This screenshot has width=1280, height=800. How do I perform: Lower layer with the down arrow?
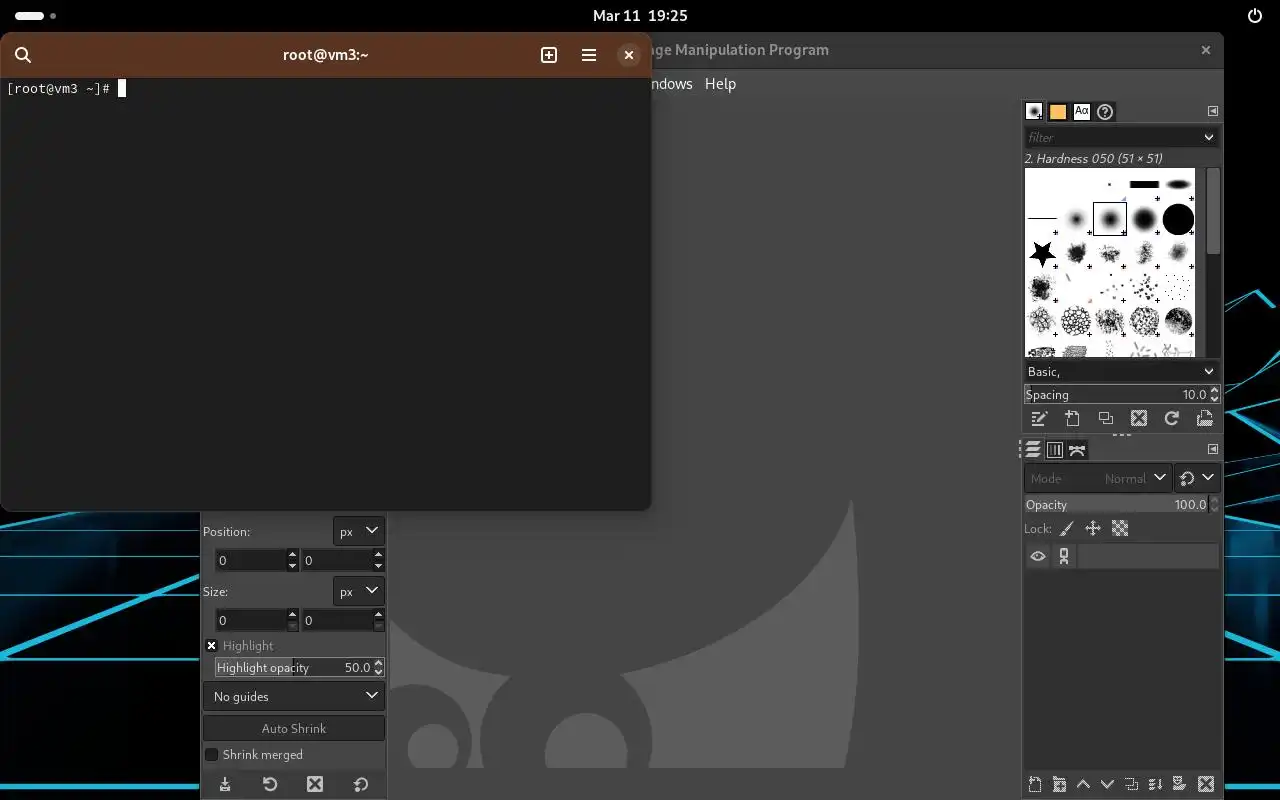point(1107,784)
